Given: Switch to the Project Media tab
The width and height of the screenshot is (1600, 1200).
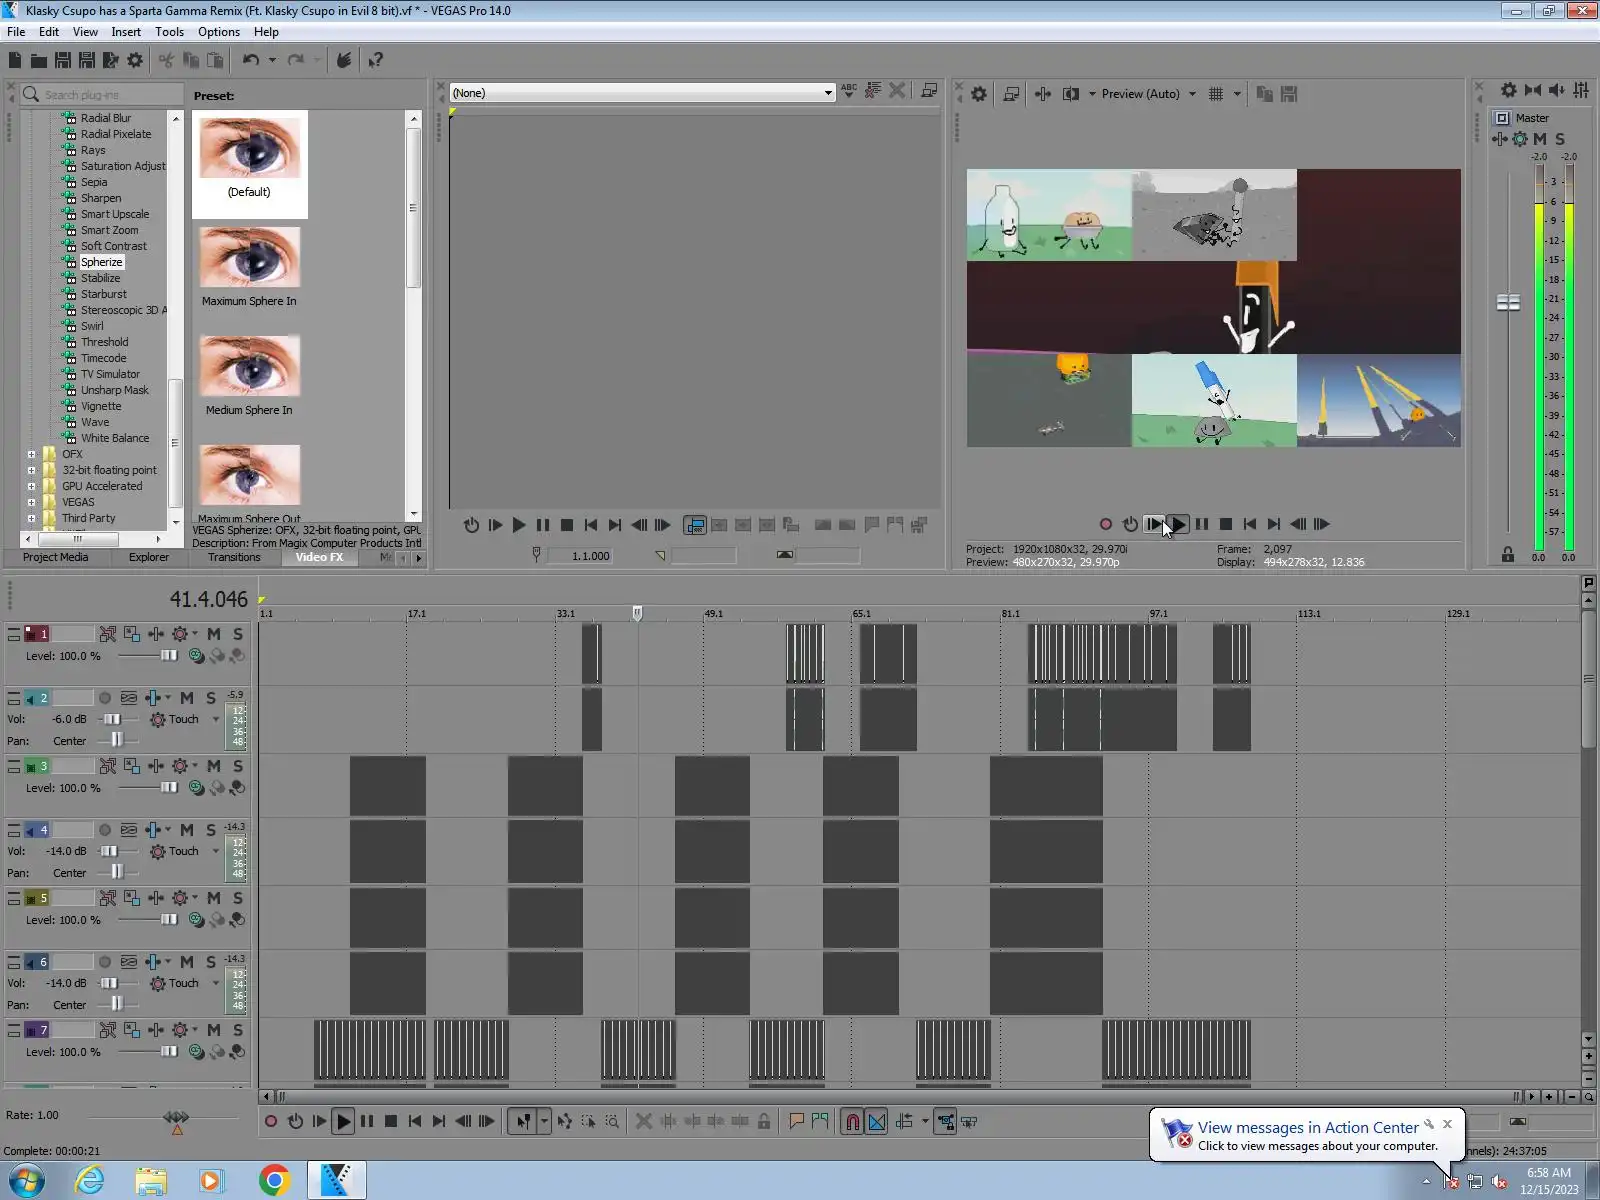Looking at the screenshot, I should pyautogui.click(x=55, y=557).
